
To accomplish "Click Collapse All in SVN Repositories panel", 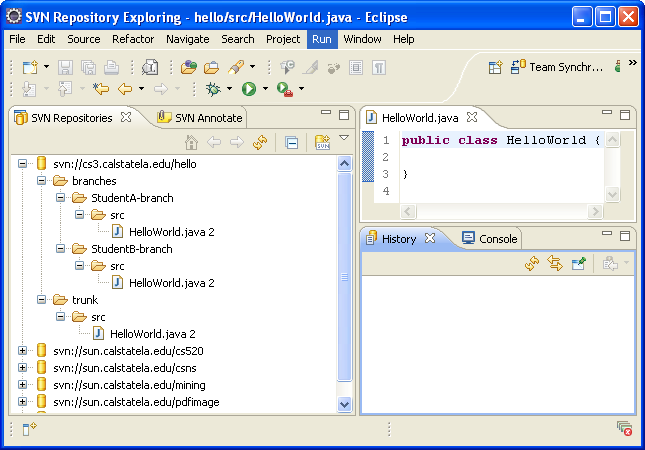I will 291,142.
